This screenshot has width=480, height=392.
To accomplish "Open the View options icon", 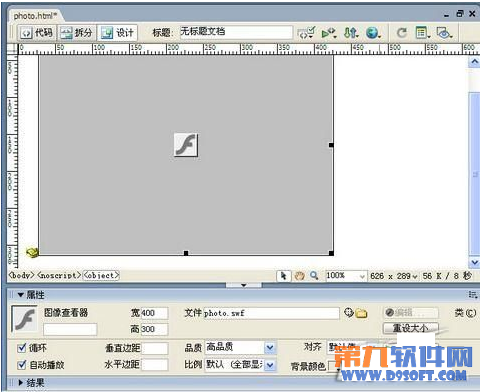I will (423, 33).
